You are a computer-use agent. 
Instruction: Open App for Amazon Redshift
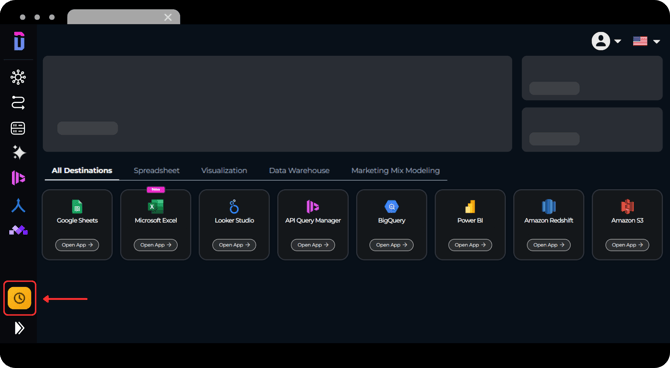click(549, 245)
